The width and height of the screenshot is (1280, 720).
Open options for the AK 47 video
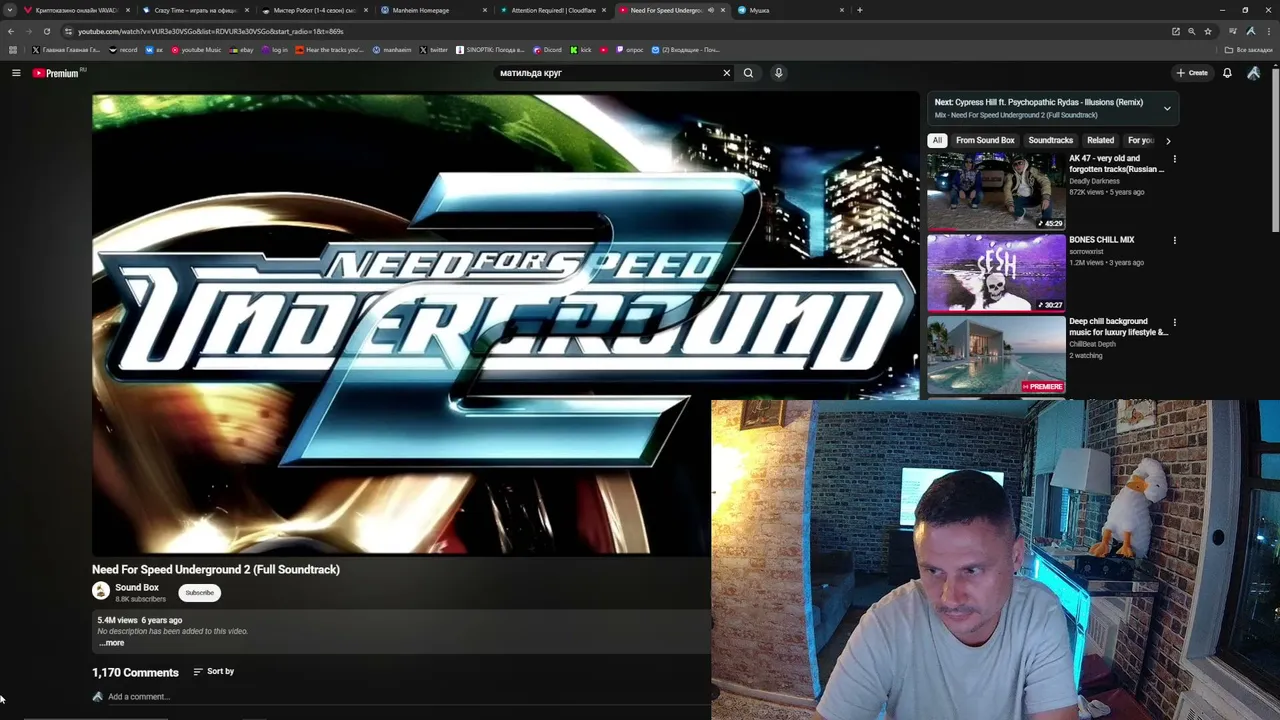pyautogui.click(x=1174, y=159)
